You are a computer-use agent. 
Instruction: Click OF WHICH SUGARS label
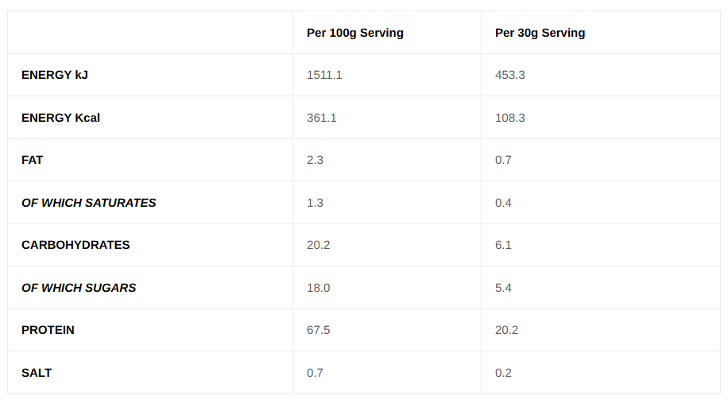78,288
